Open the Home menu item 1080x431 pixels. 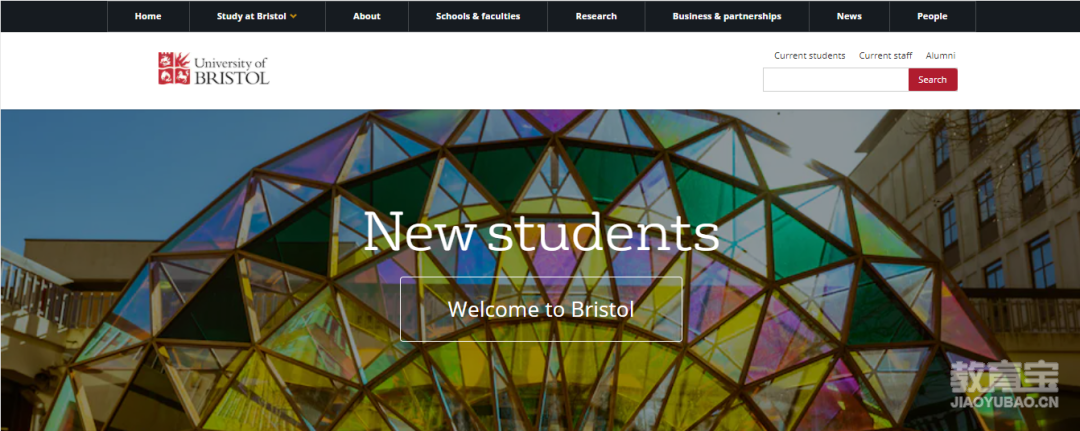148,17
